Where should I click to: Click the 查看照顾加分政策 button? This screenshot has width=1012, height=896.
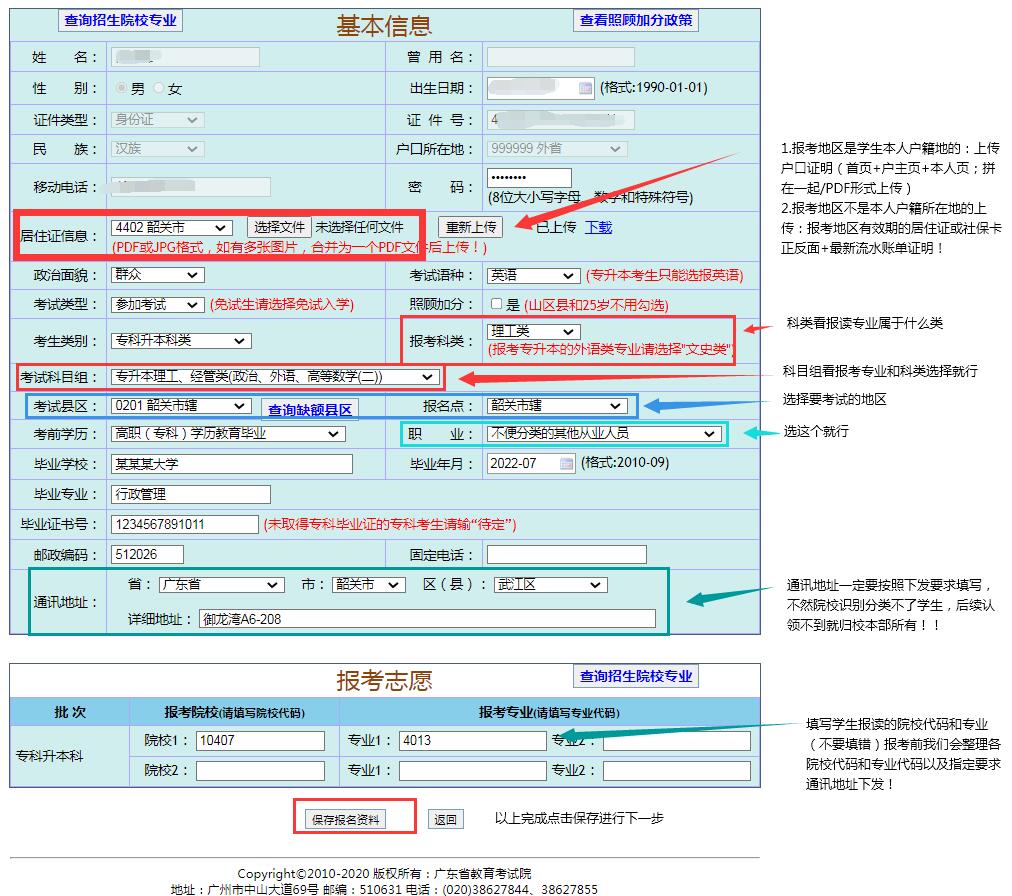pyautogui.click(x=636, y=20)
